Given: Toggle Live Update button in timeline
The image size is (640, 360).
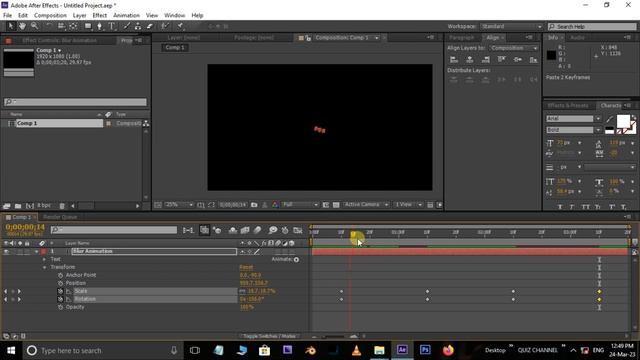Looking at the screenshot, I should (204, 230).
